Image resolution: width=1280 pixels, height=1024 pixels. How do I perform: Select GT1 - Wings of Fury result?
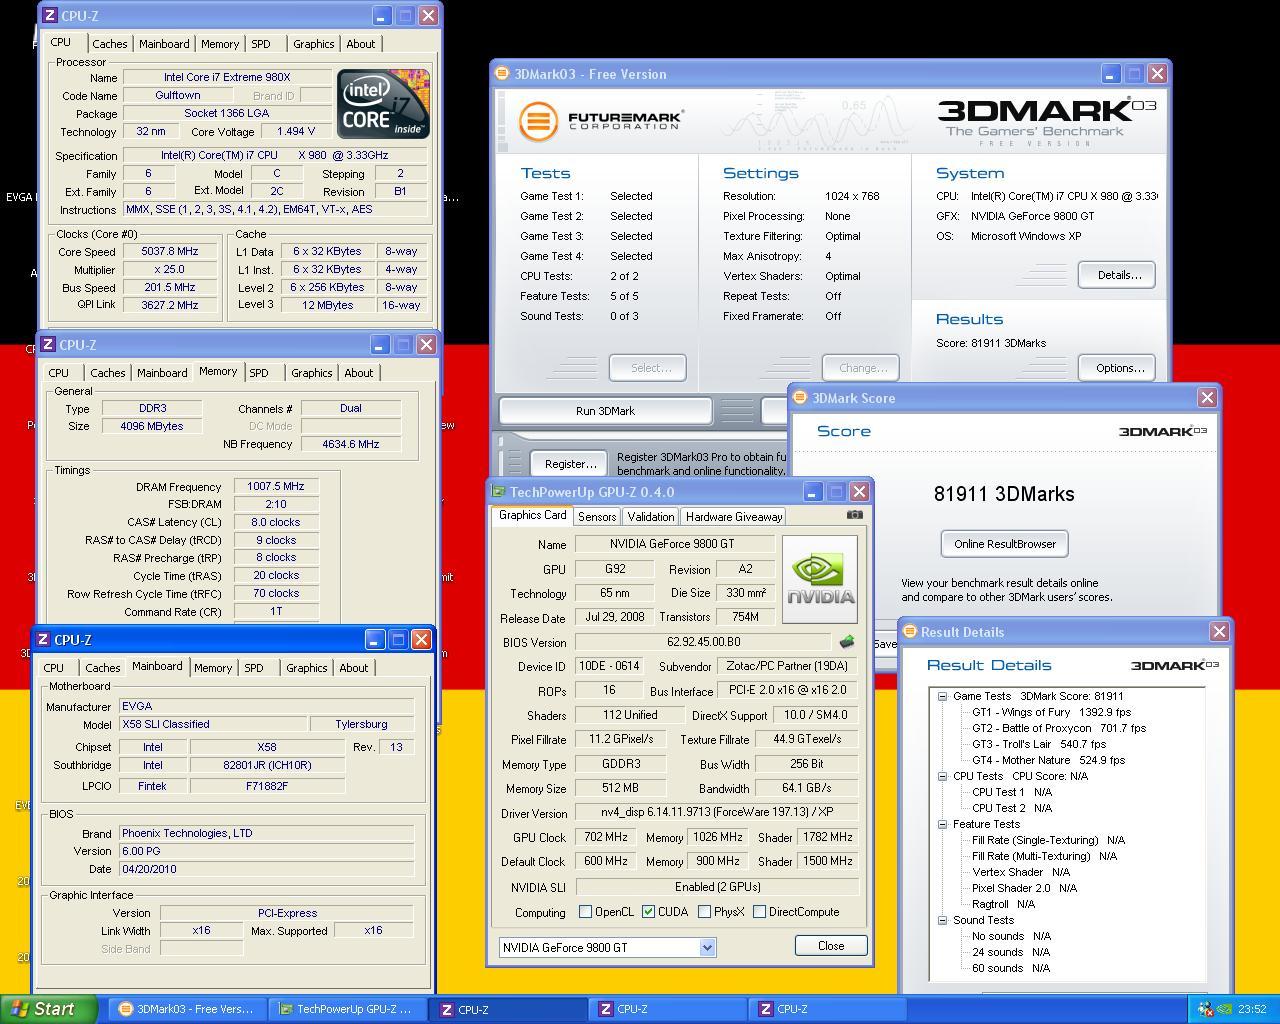click(x=1052, y=712)
